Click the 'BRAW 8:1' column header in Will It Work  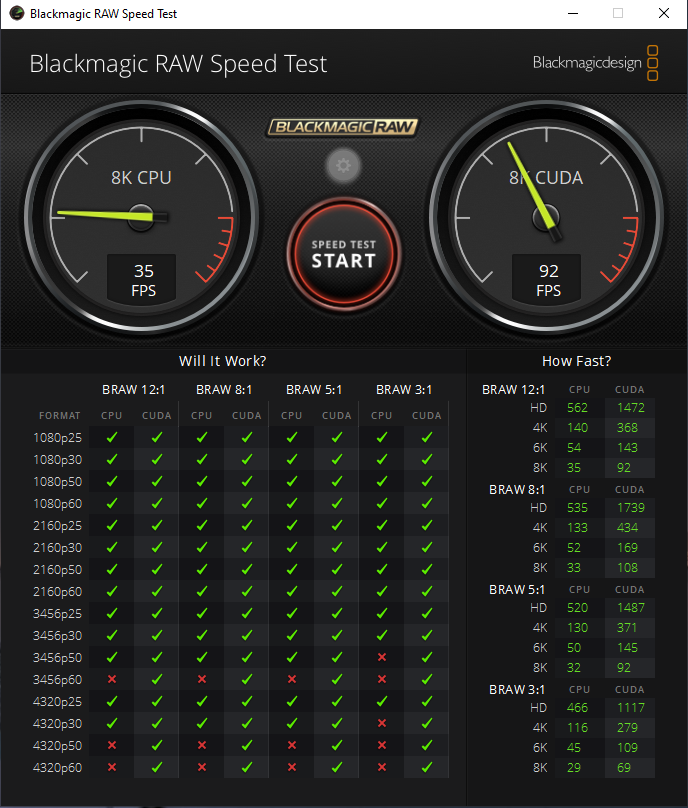pyautogui.click(x=224, y=390)
